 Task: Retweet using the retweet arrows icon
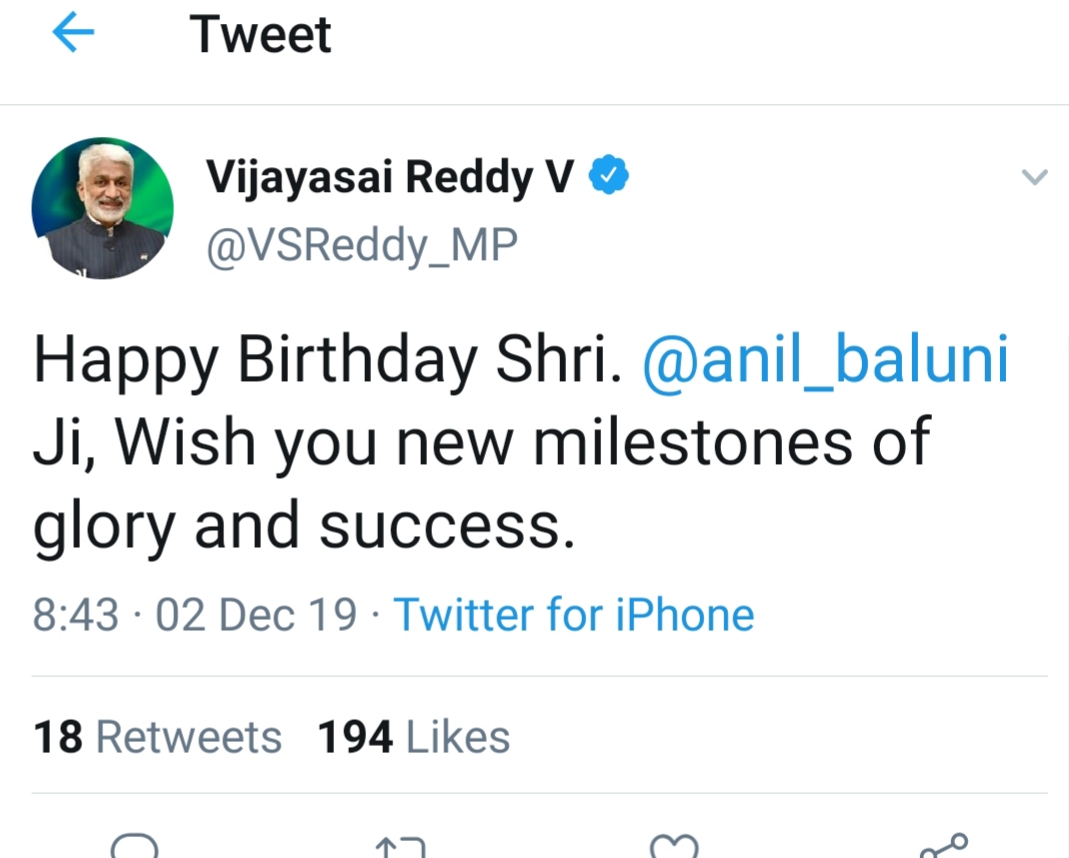click(x=400, y=848)
